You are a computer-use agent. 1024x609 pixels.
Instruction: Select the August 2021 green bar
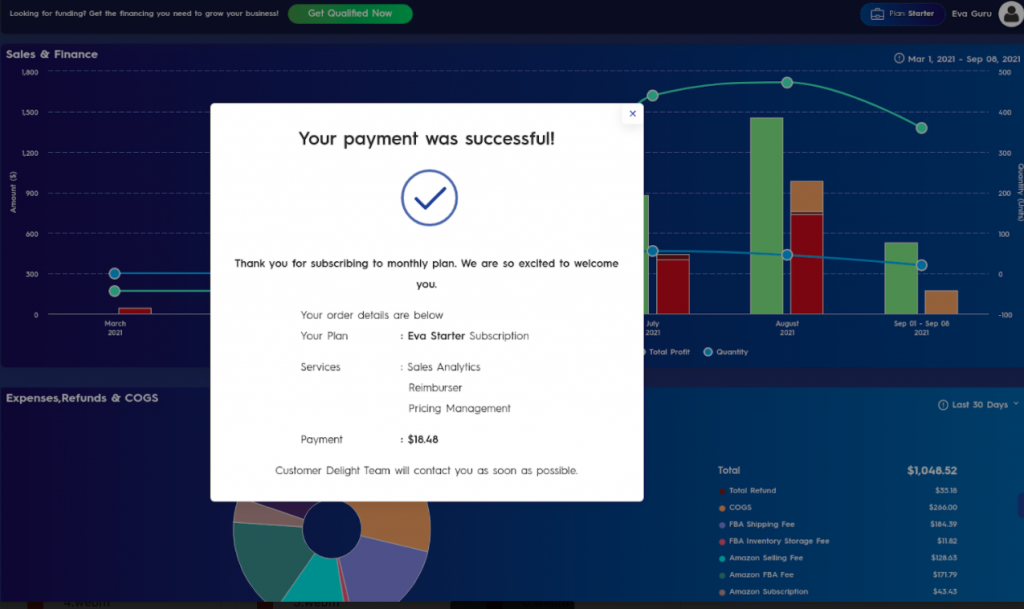(x=767, y=215)
